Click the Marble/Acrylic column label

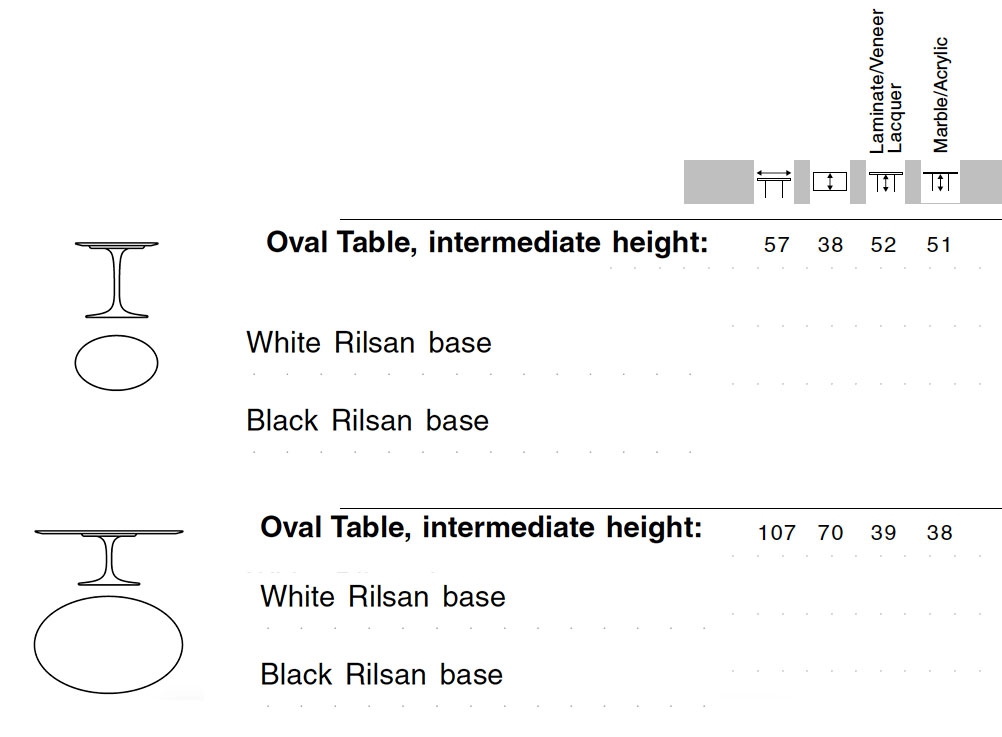point(940,95)
